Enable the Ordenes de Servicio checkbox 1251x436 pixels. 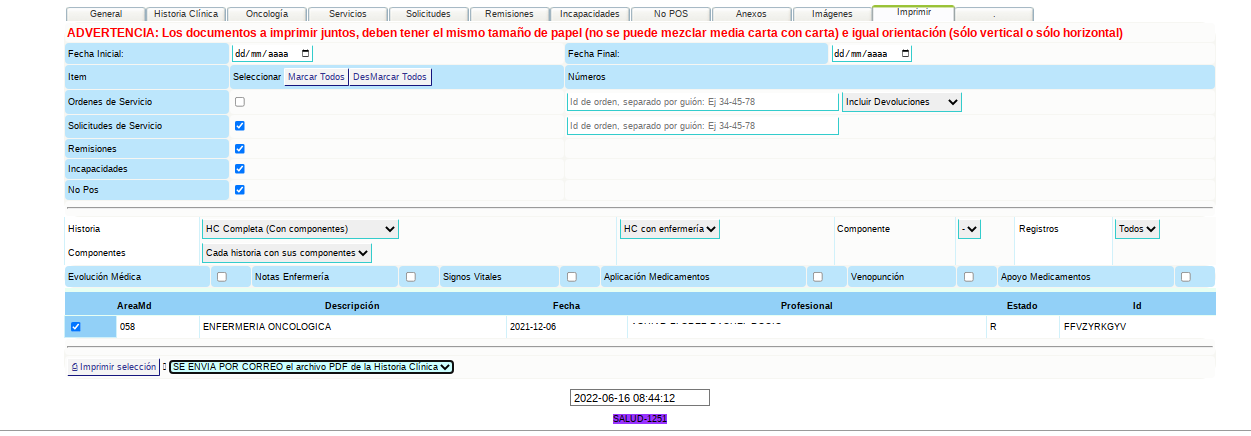tap(240, 102)
